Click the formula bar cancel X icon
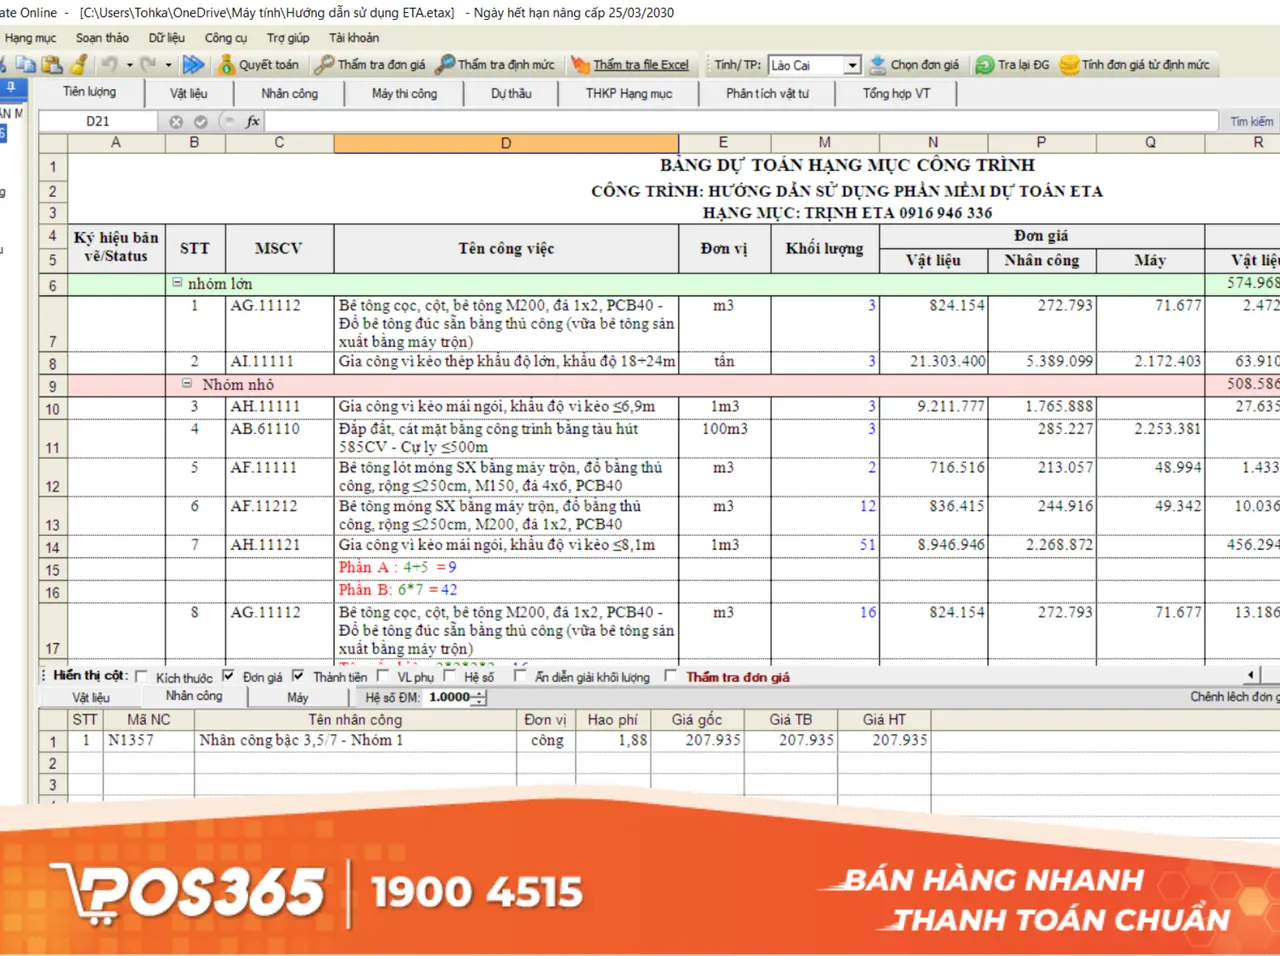 click(x=176, y=121)
